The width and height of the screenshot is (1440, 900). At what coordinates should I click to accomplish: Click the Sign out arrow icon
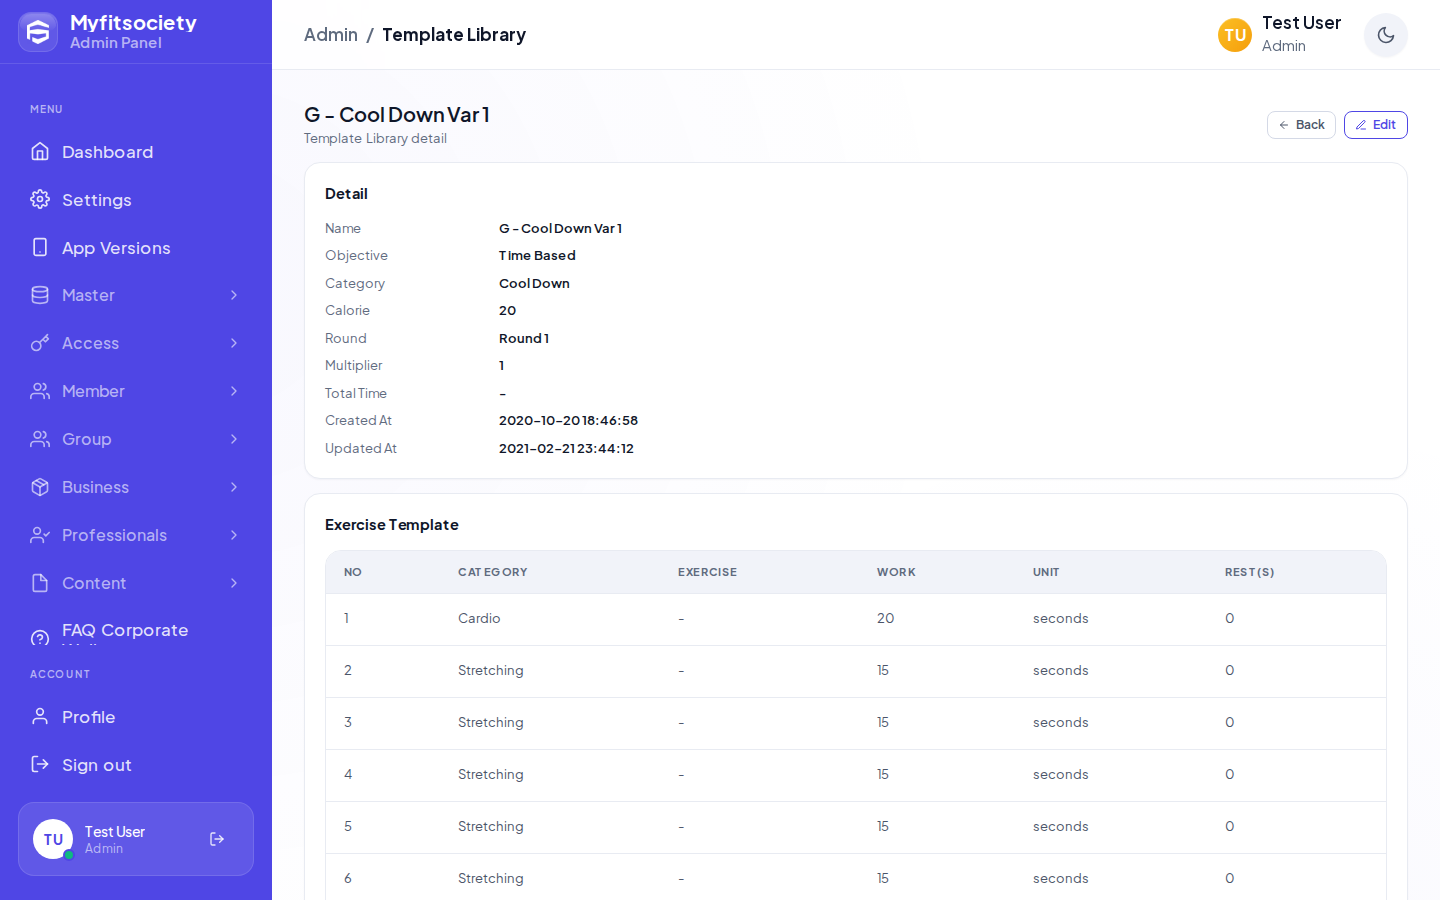[40, 764]
